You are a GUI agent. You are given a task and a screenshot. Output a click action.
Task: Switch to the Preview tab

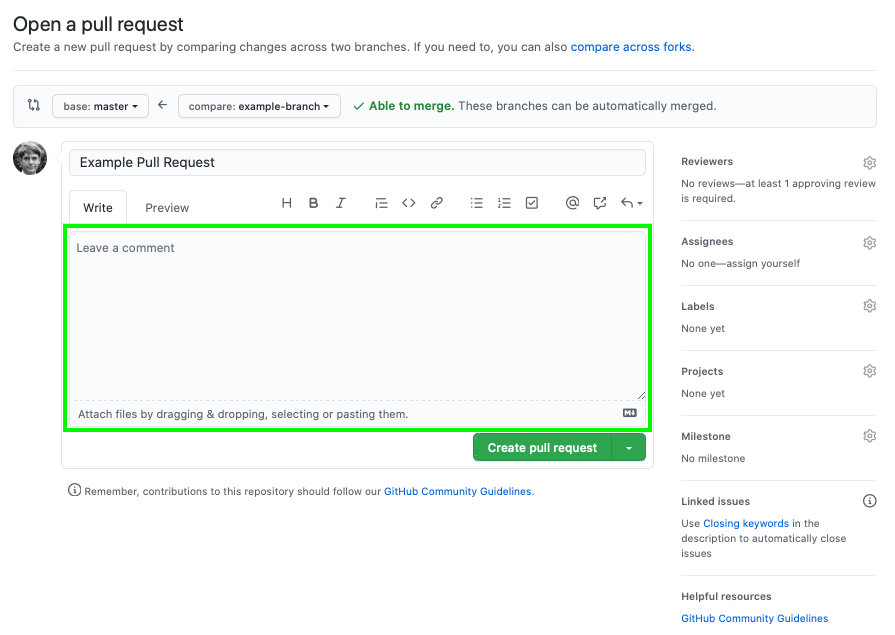pos(167,208)
